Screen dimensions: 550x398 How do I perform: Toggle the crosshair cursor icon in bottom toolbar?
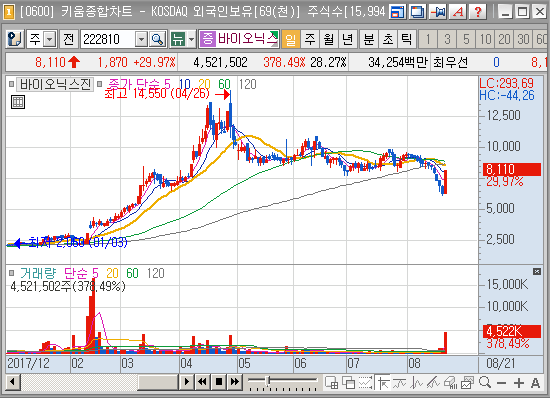383,383
